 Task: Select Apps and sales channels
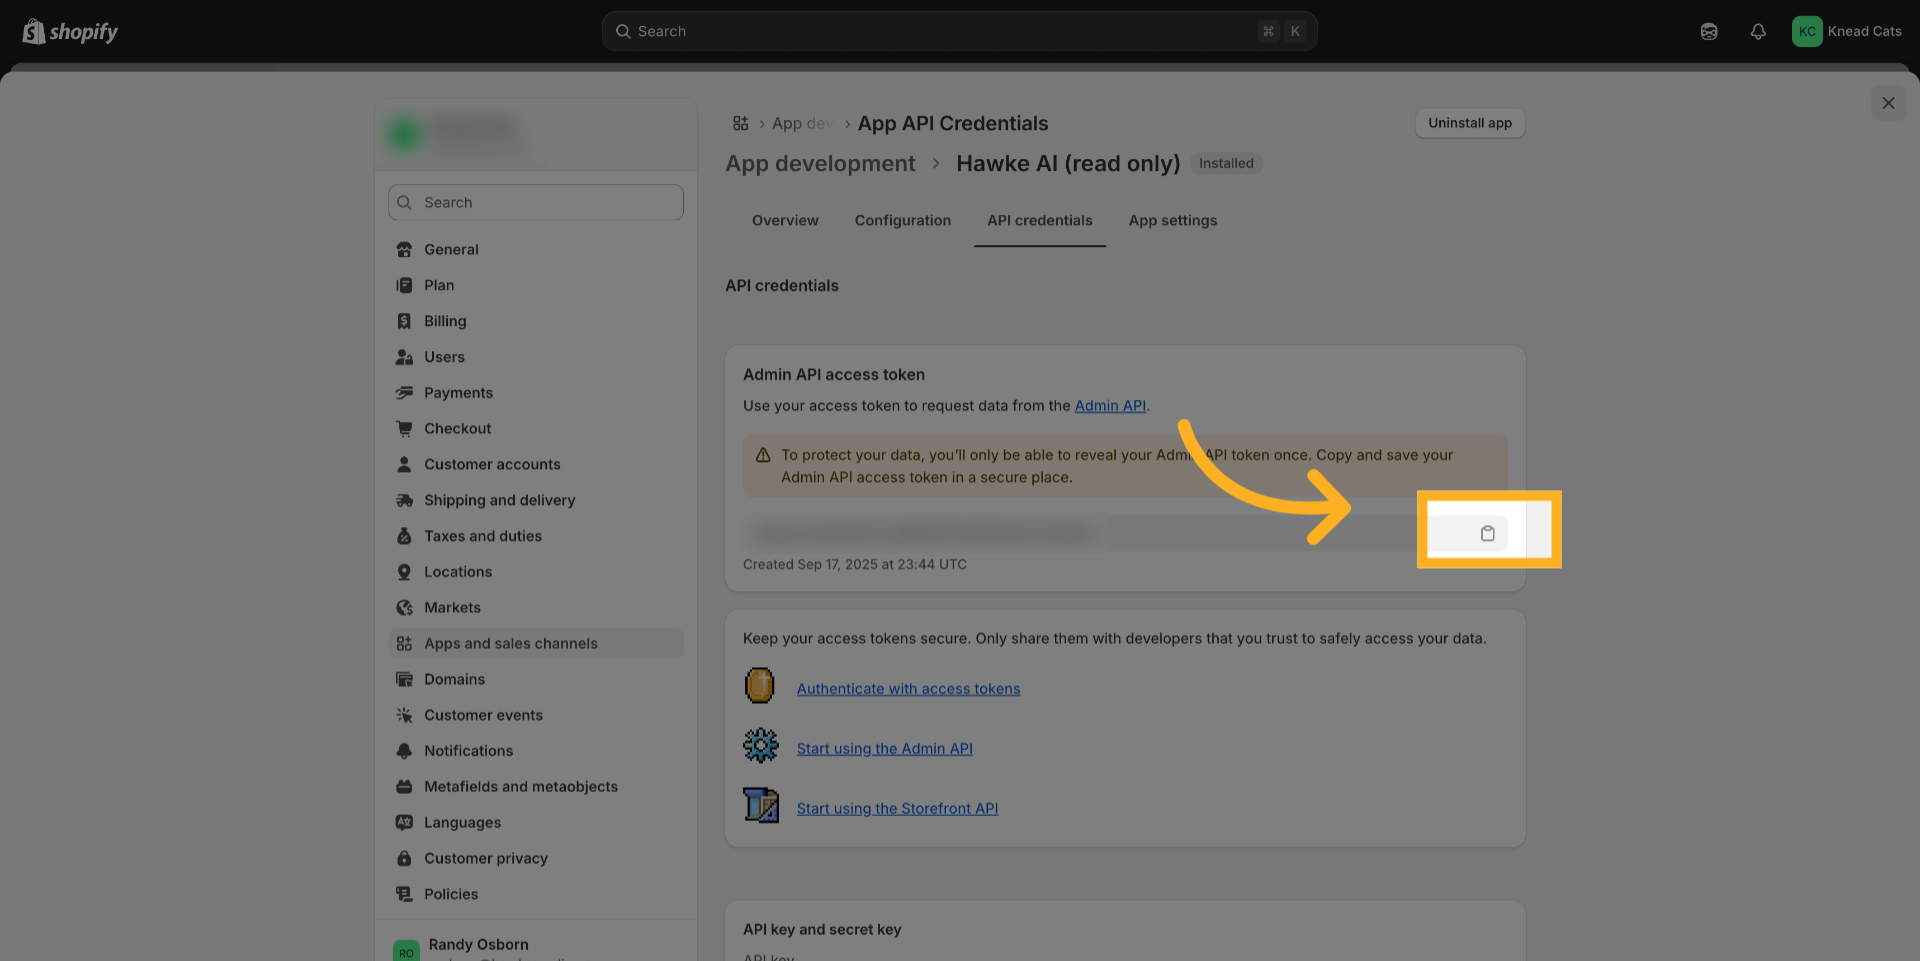point(510,643)
